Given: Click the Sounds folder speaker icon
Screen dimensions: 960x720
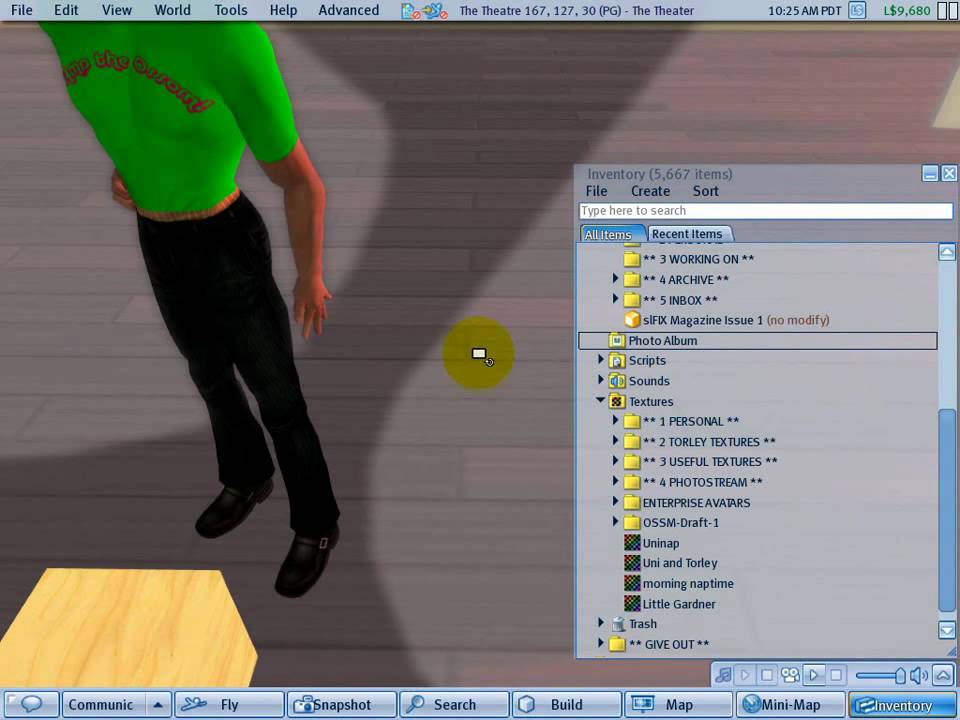Looking at the screenshot, I should pyautogui.click(x=617, y=381).
